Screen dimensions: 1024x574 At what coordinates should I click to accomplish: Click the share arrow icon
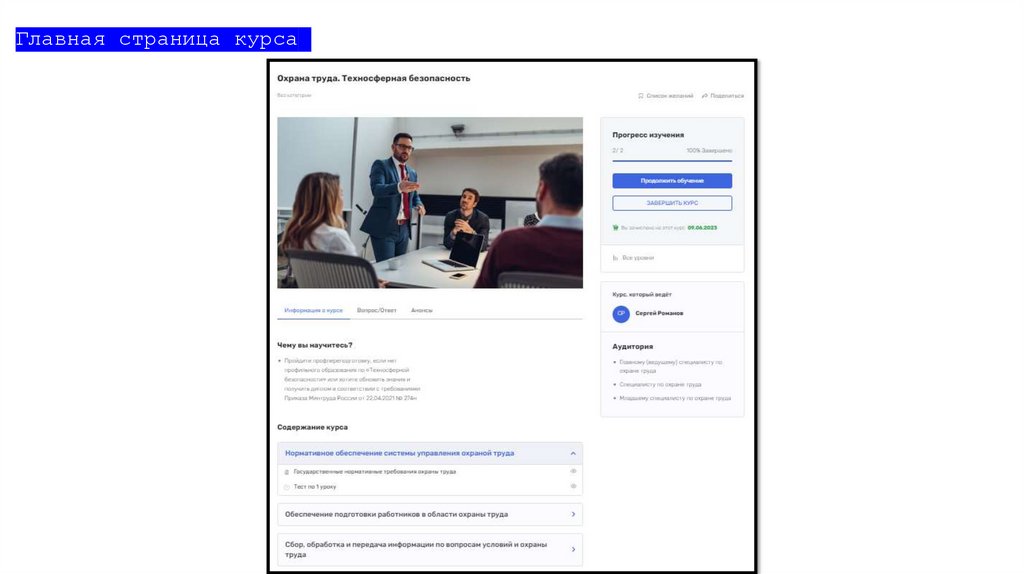pyautogui.click(x=705, y=96)
